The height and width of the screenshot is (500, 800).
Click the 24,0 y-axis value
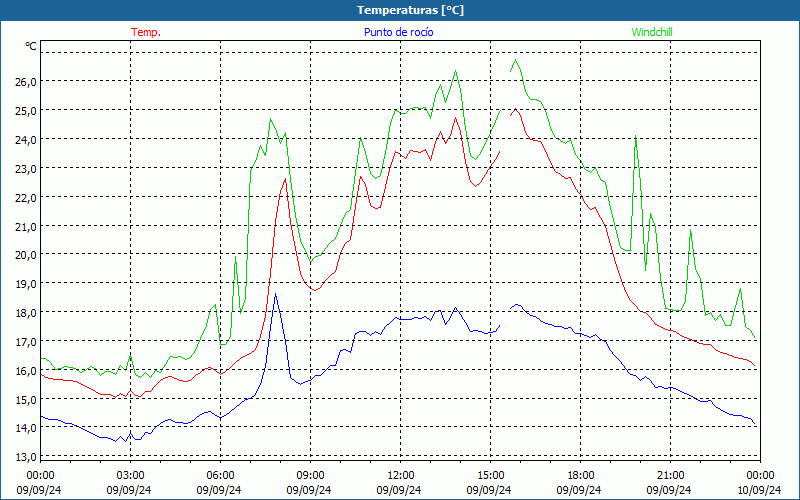[24, 139]
